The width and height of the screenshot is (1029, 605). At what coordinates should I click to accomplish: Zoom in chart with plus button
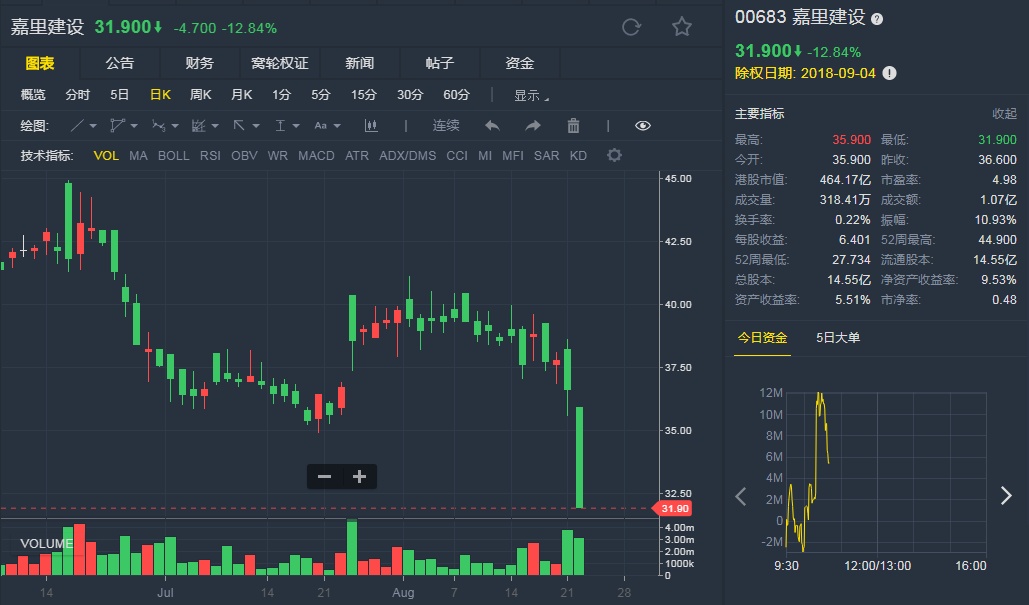(x=360, y=477)
